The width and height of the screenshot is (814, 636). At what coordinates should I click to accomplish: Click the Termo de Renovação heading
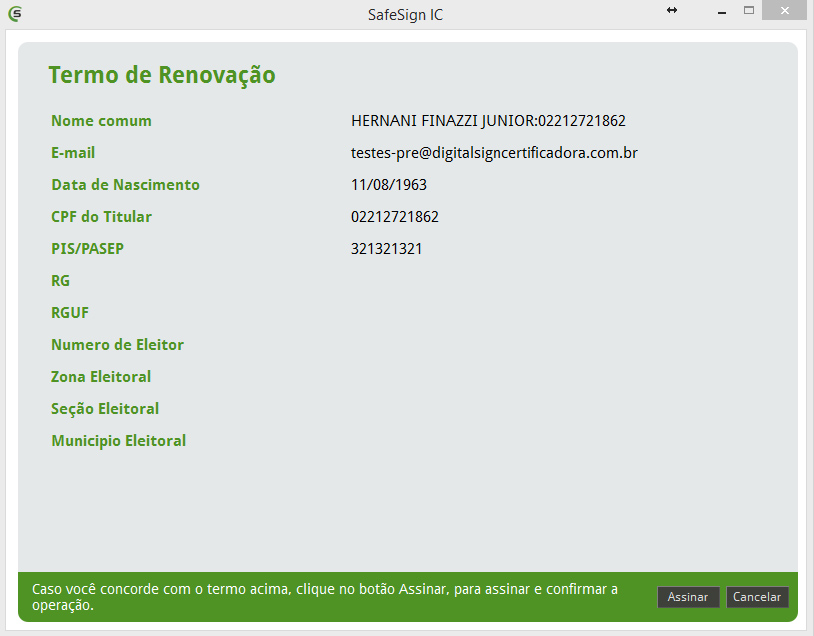coord(161,75)
